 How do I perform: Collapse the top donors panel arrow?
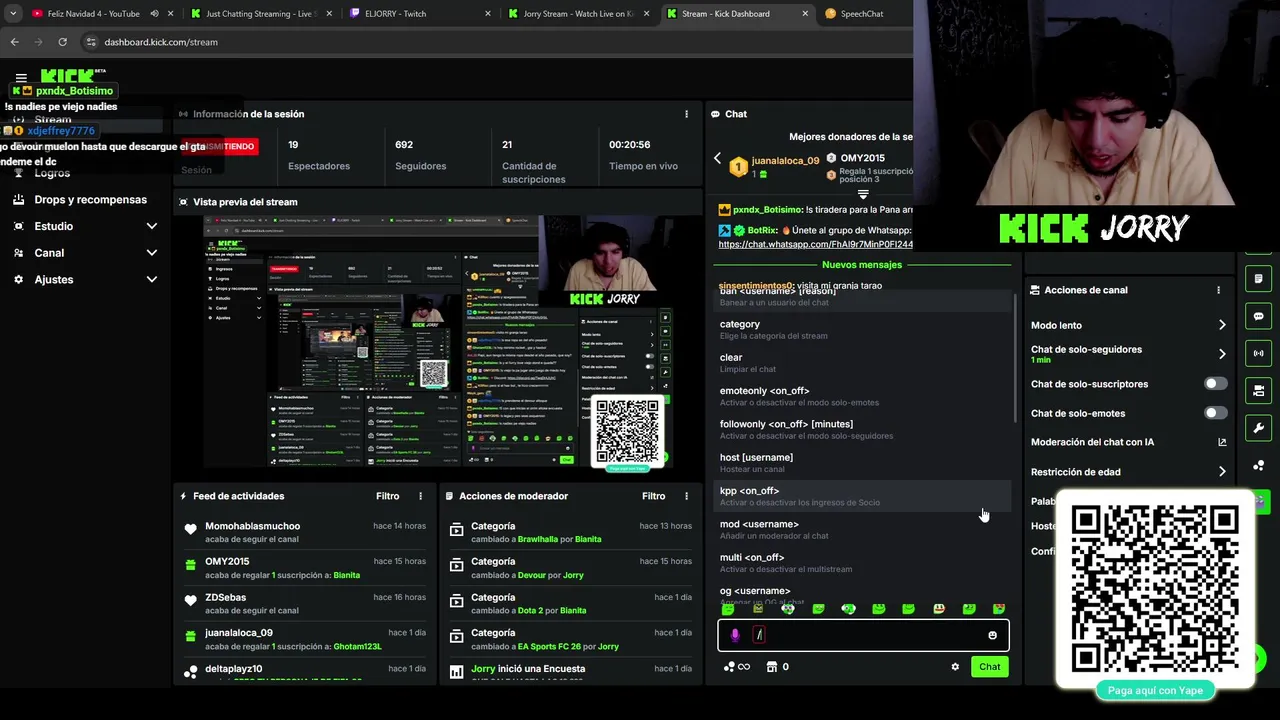(863, 194)
